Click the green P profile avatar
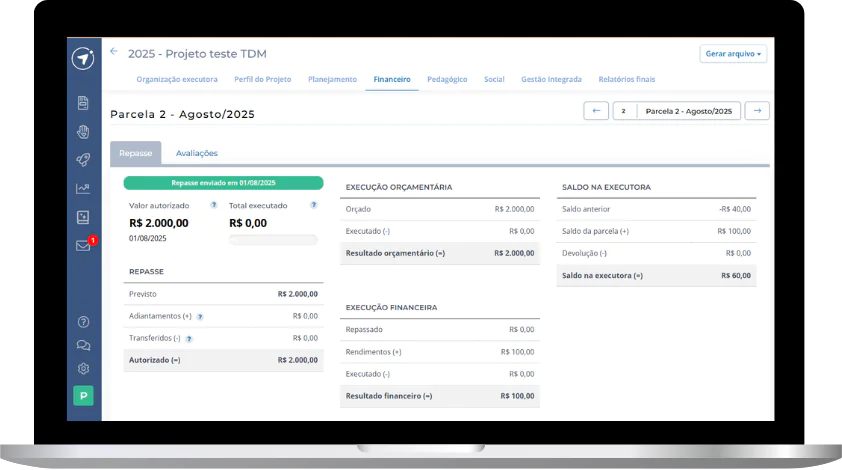This screenshot has width=842, height=470. coord(84,396)
